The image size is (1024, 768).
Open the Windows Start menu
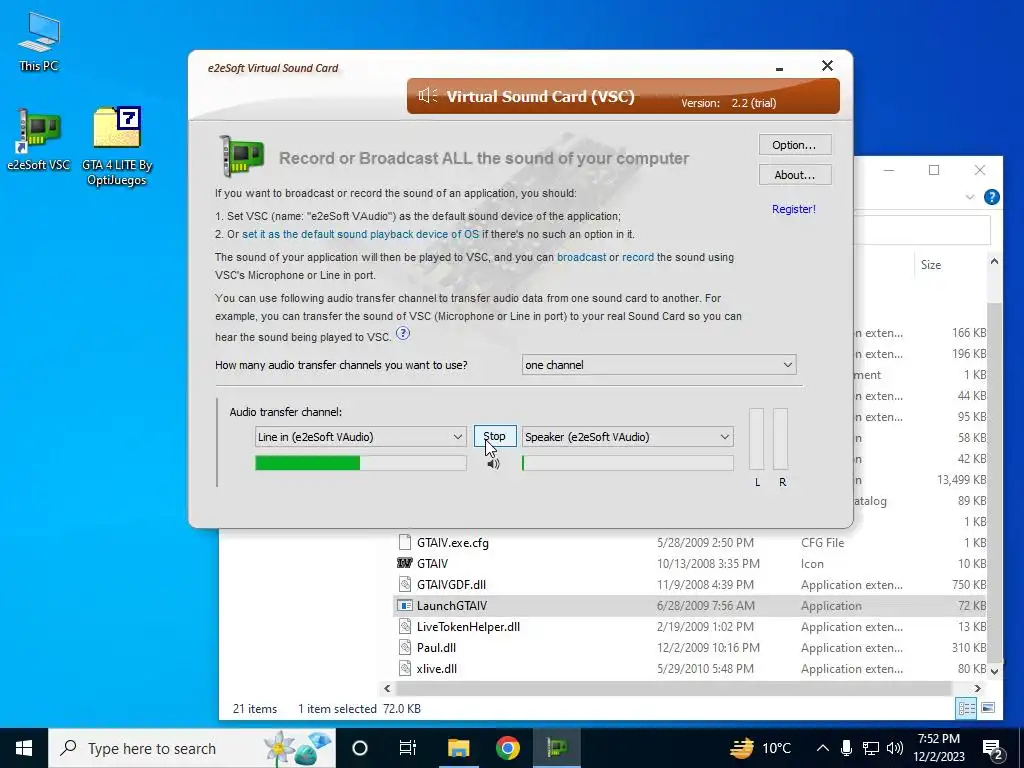(x=24, y=748)
